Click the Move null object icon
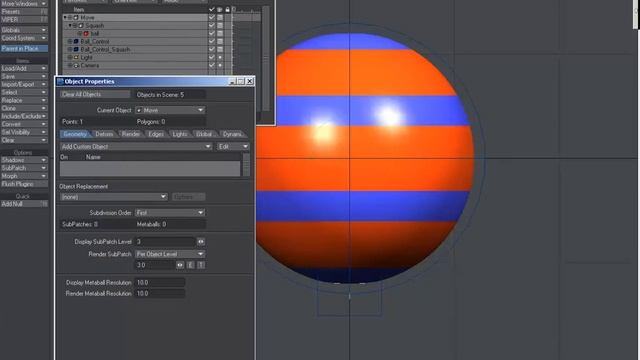The height and width of the screenshot is (360, 640). tap(76, 18)
